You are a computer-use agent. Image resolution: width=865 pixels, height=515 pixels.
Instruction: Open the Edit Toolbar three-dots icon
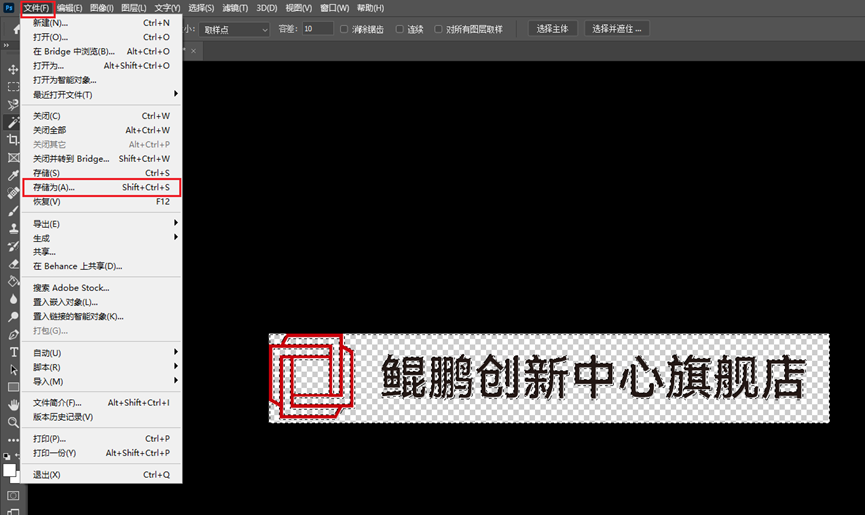13,440
